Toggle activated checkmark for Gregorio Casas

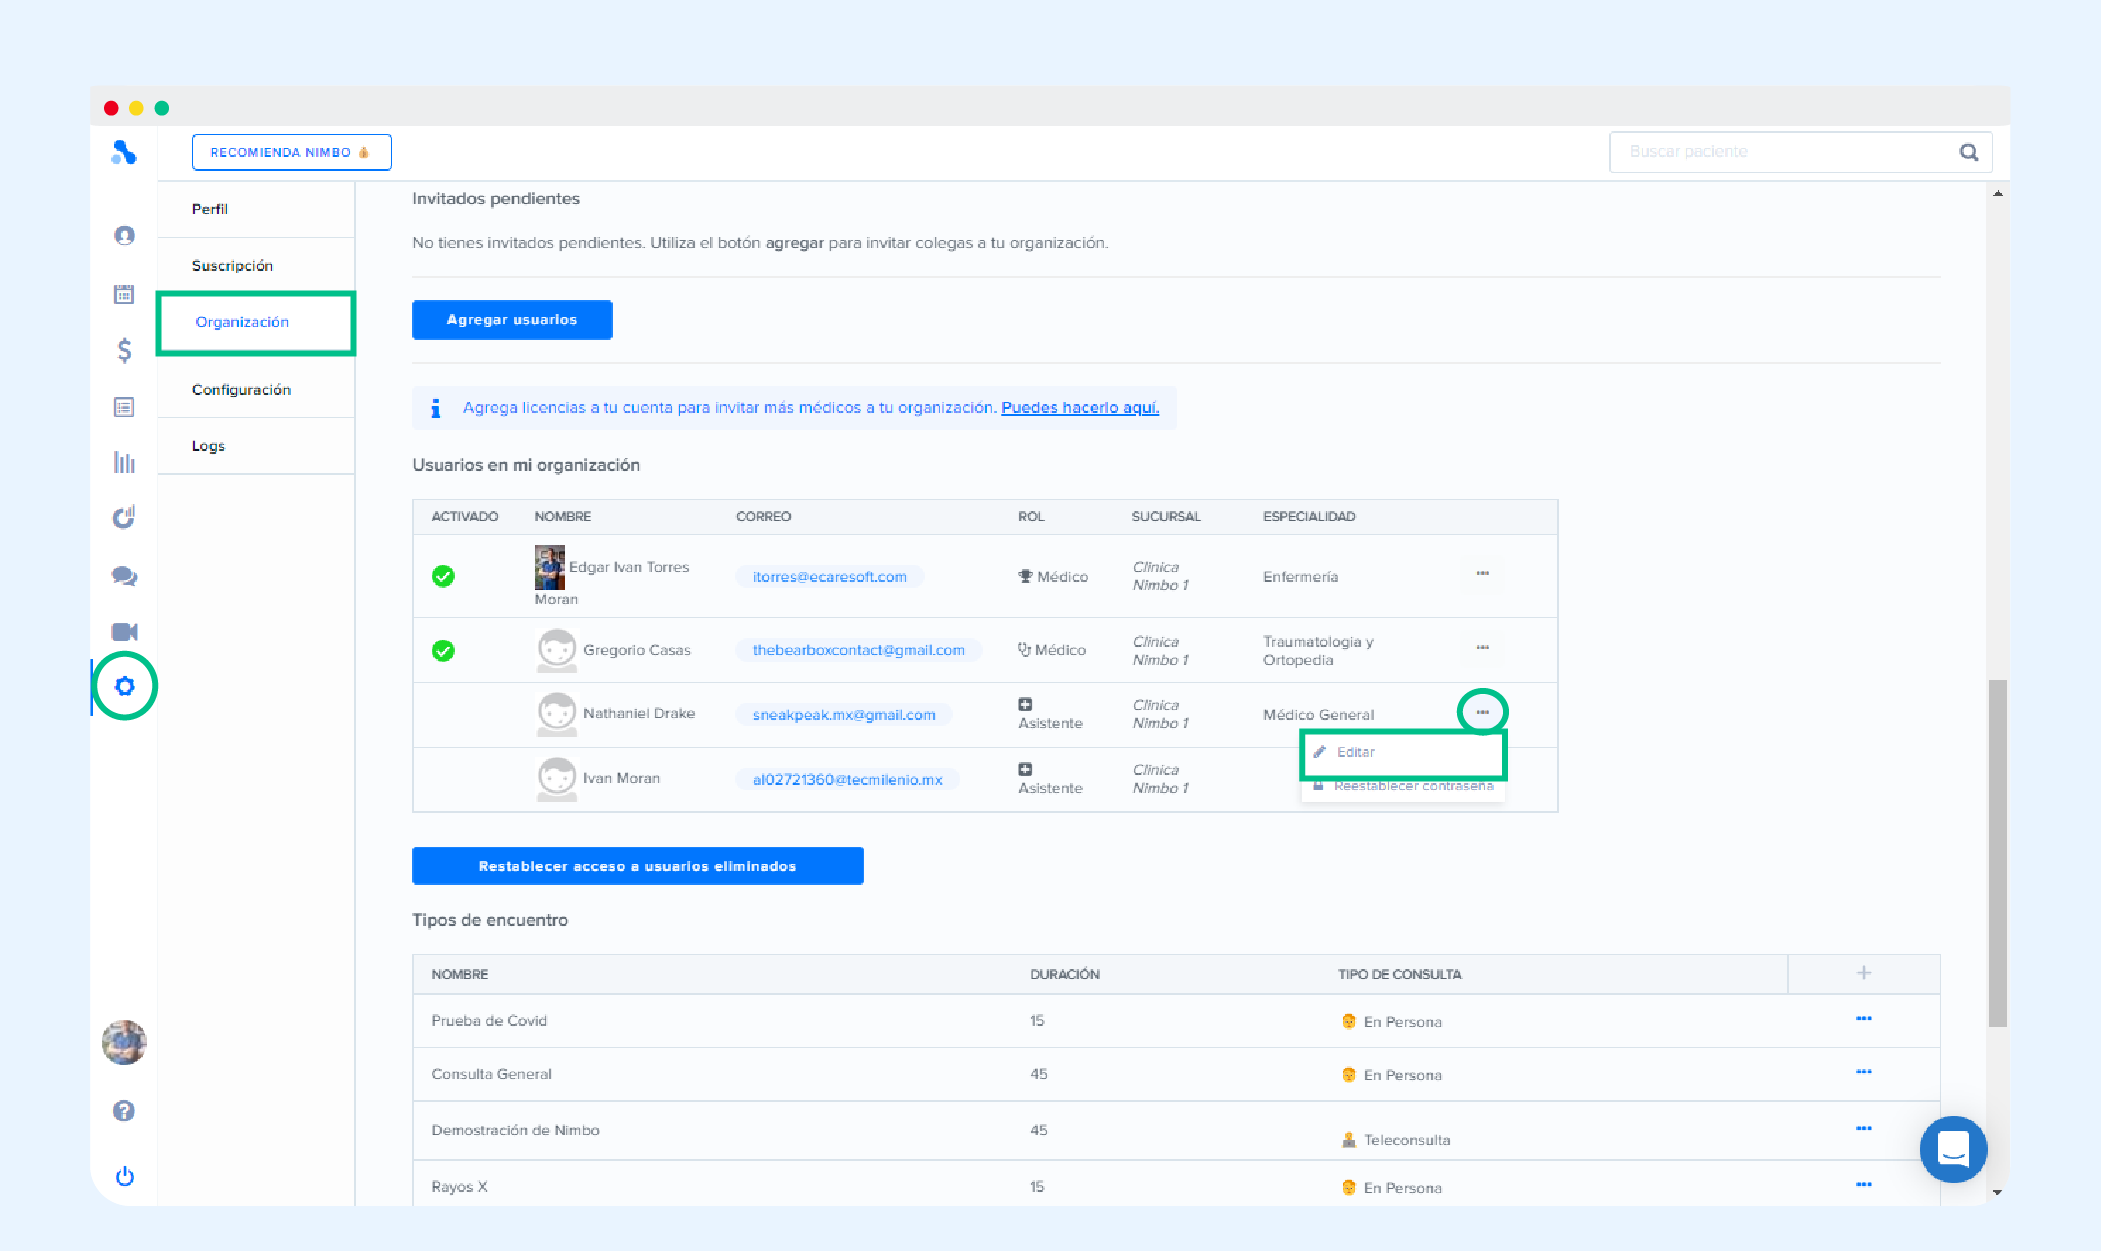click(x=443, y=651)
